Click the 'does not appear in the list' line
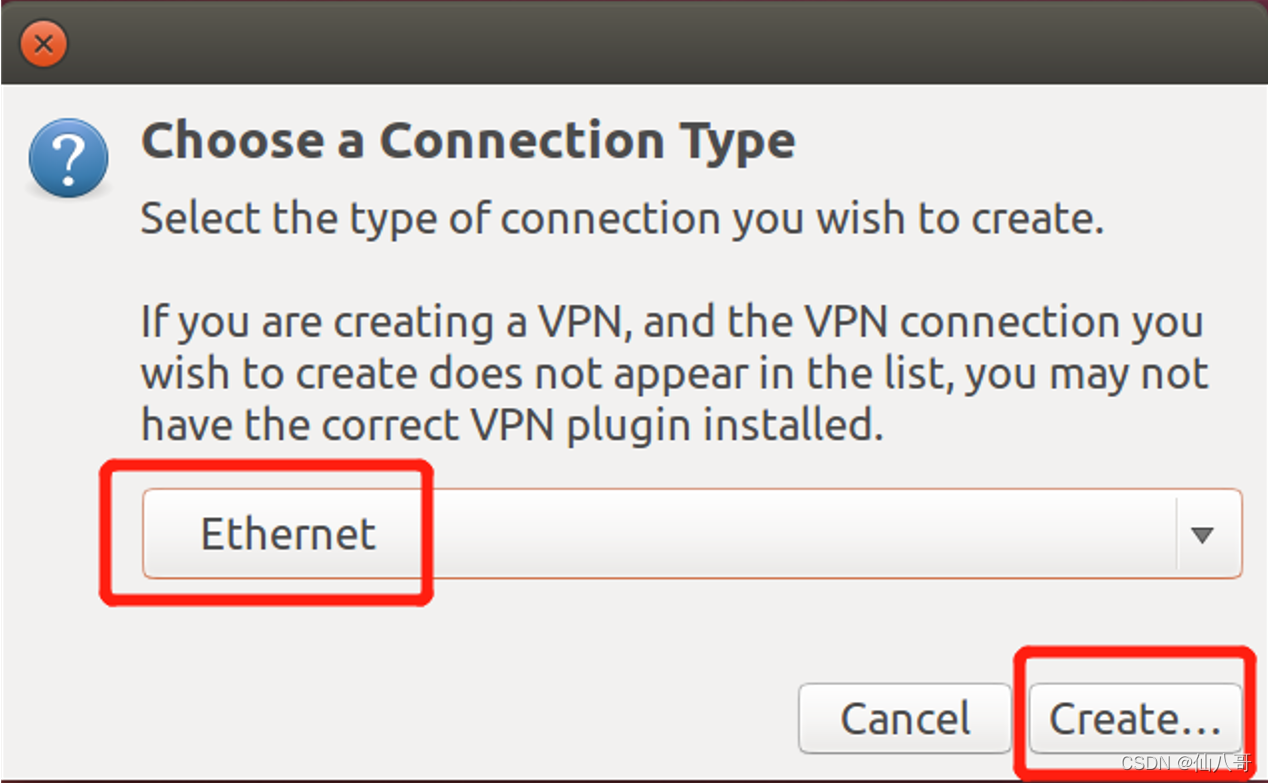The width and height of the screenshot is (1268, 783). (x=674, y=374)
